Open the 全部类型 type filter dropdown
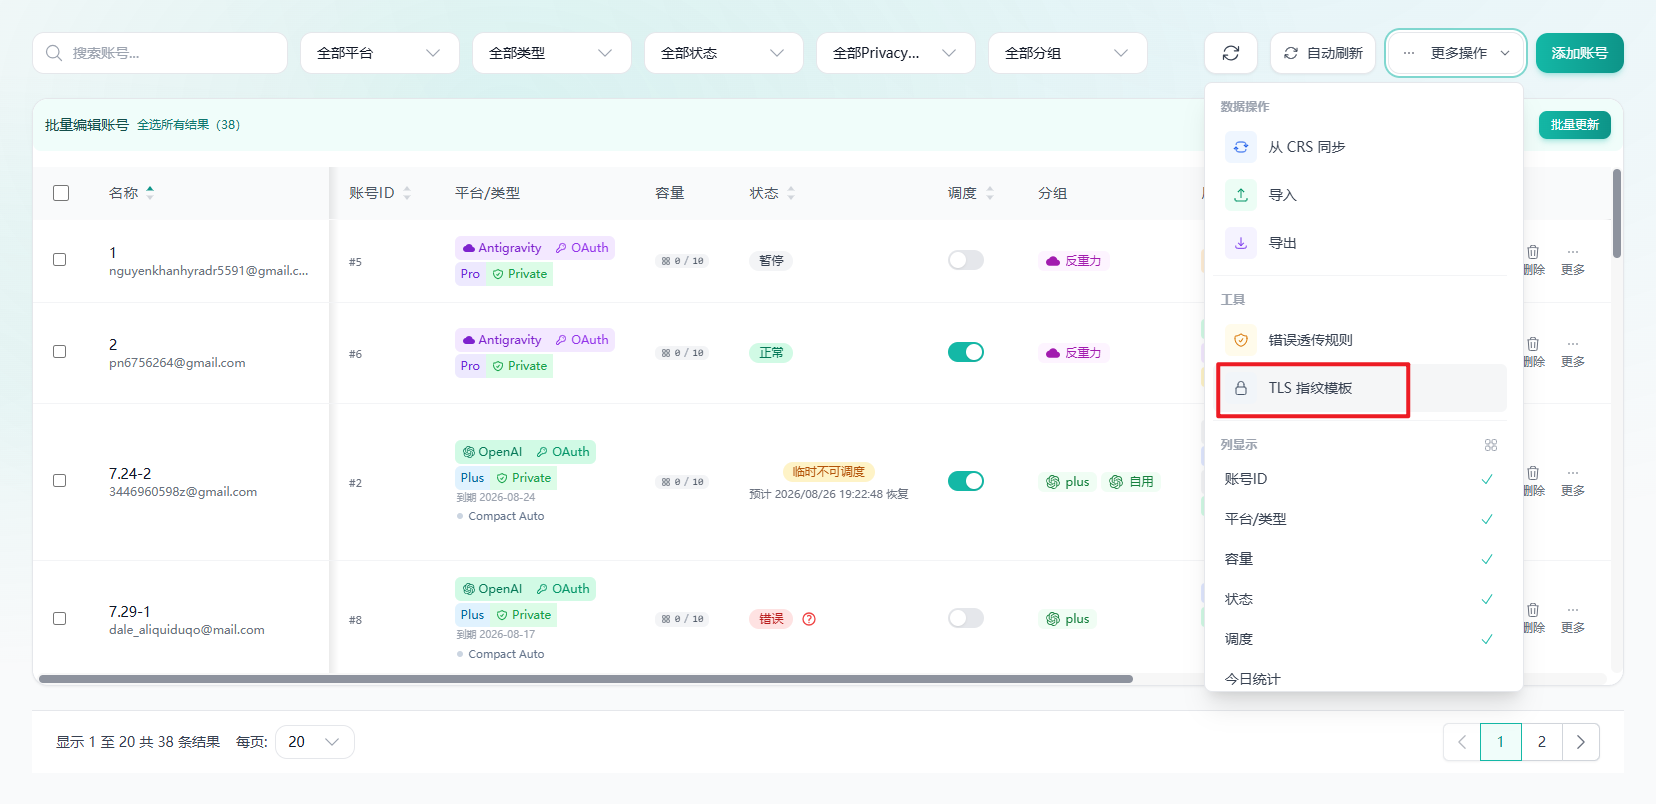The height and width of the screenshot is (804, 1656). click(552, 53)
